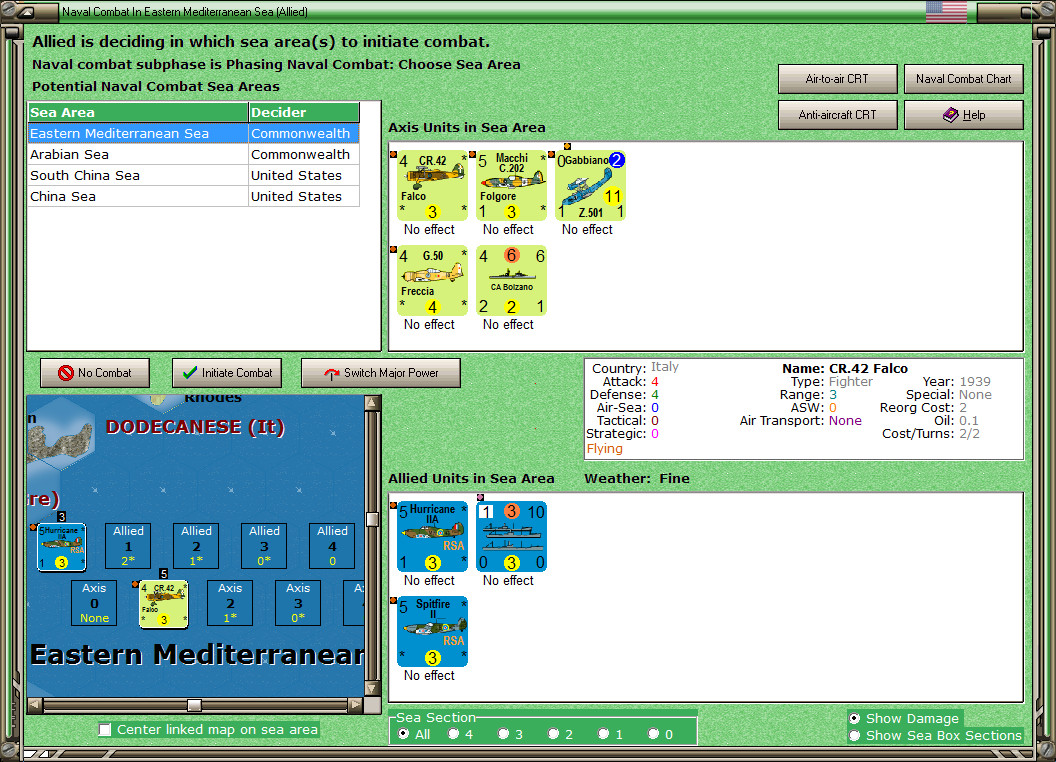Image resolution: width=1056 pixels, height=762 pixels.
Task: Open Help
Action: 964,115
